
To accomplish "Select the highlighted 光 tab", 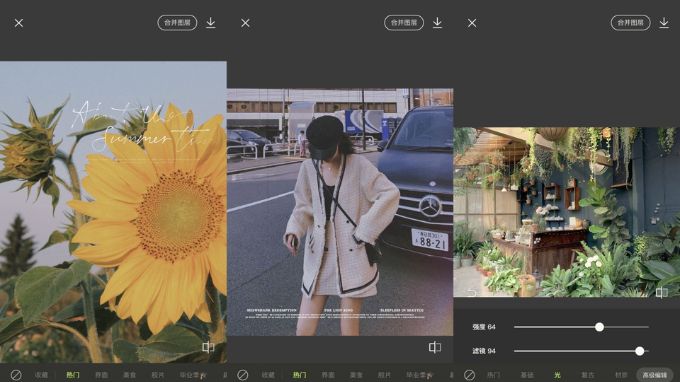I will [557, 375].
